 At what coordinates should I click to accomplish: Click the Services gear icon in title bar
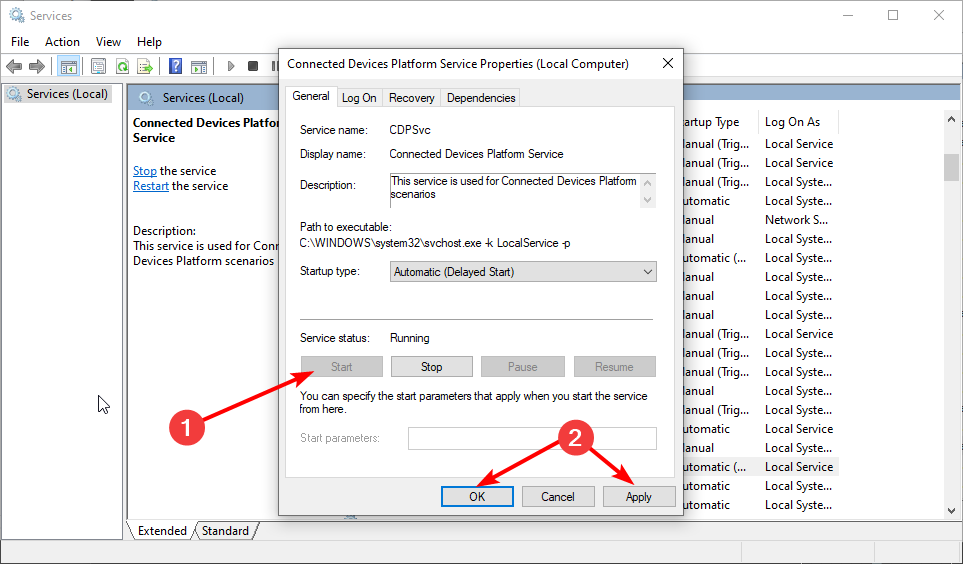coord(17,15)
